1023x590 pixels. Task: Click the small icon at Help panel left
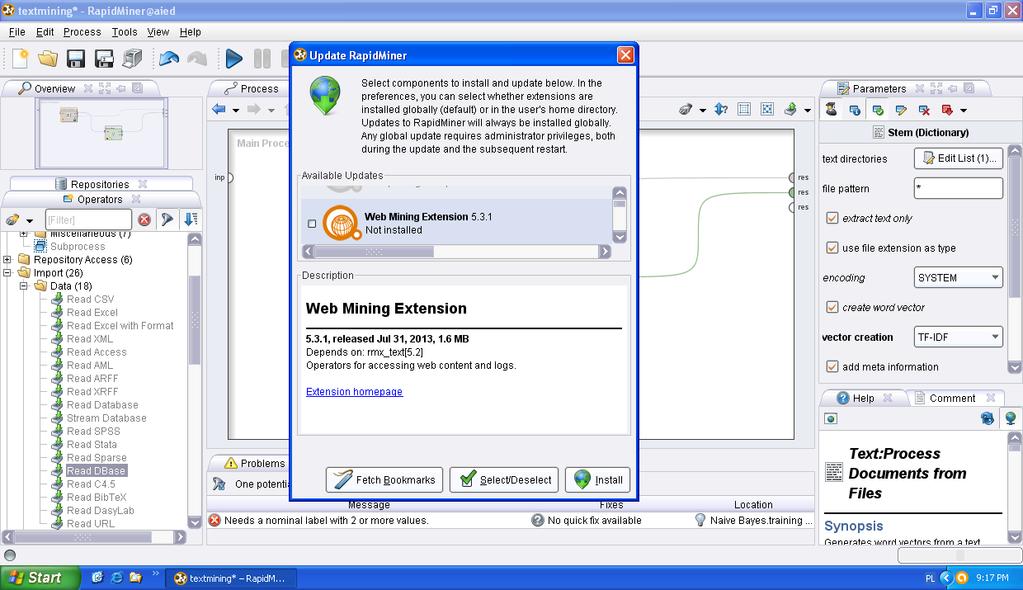[831, 418]
